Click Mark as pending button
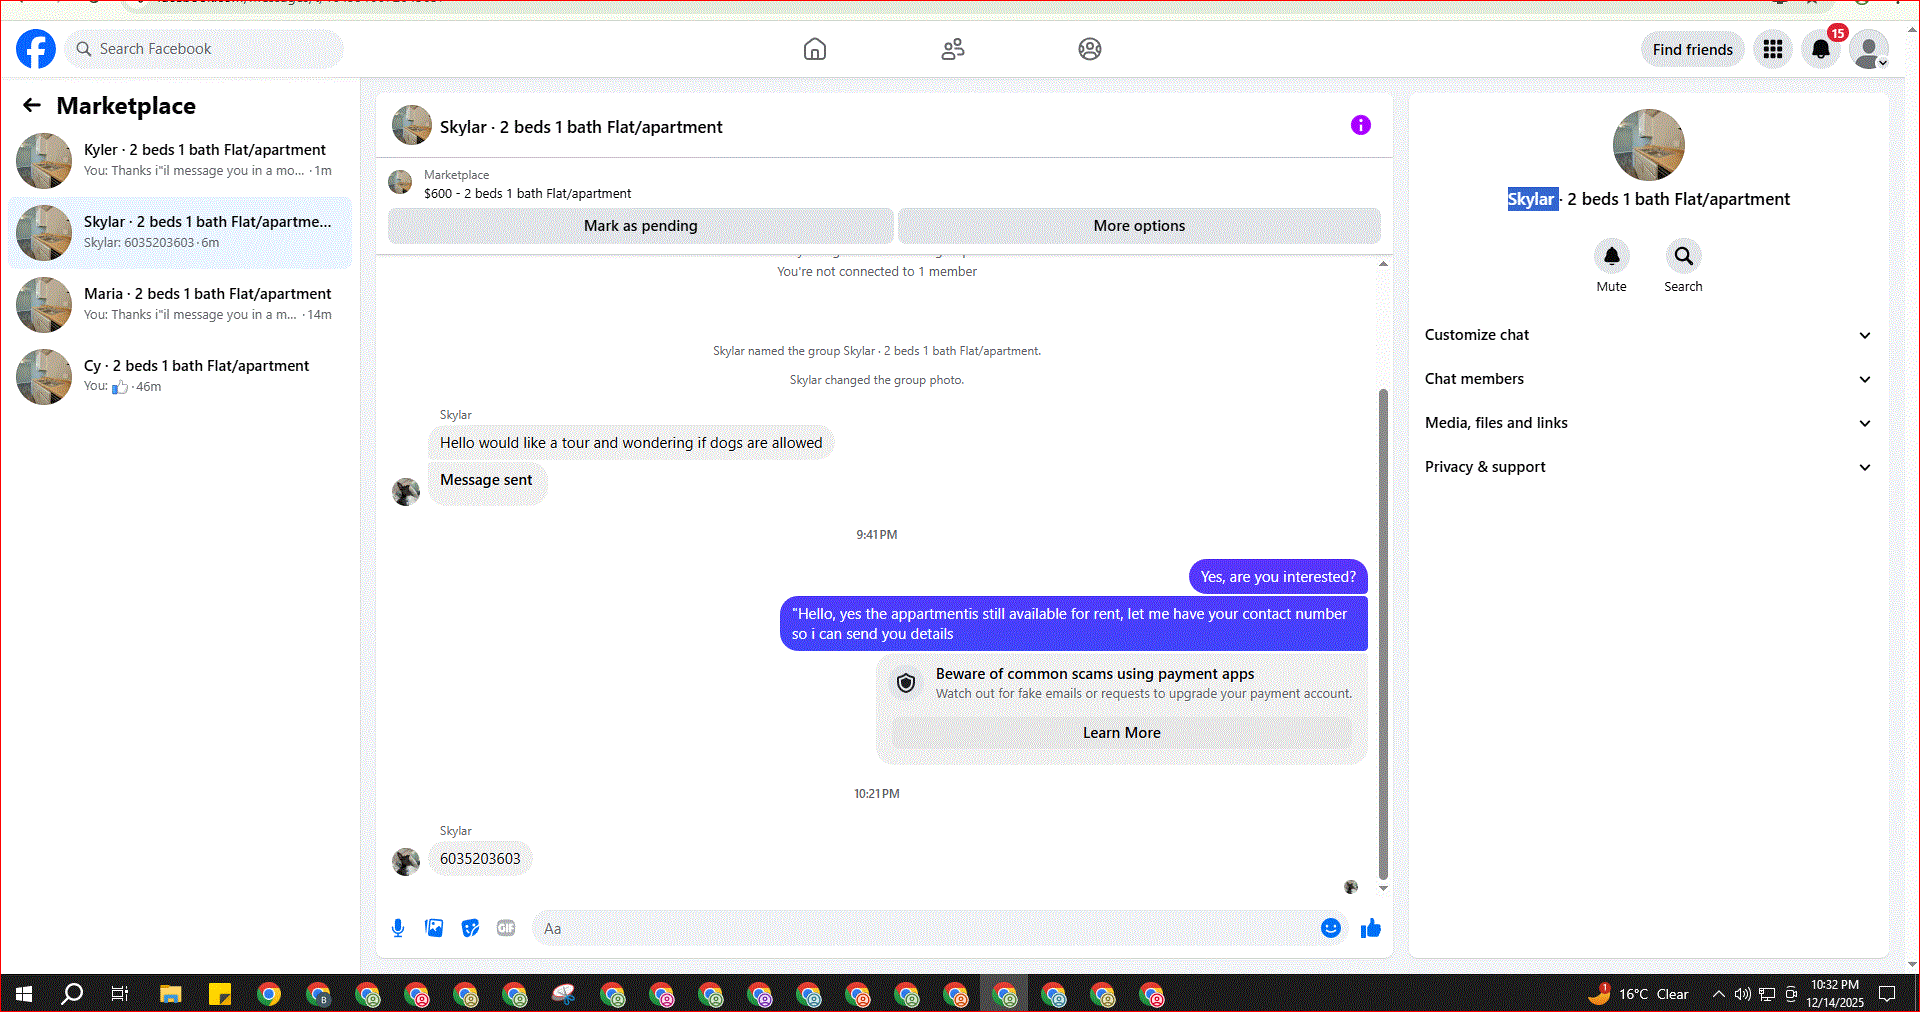Viewport: 1920px width, 1012px height. [x=640, y=226]
